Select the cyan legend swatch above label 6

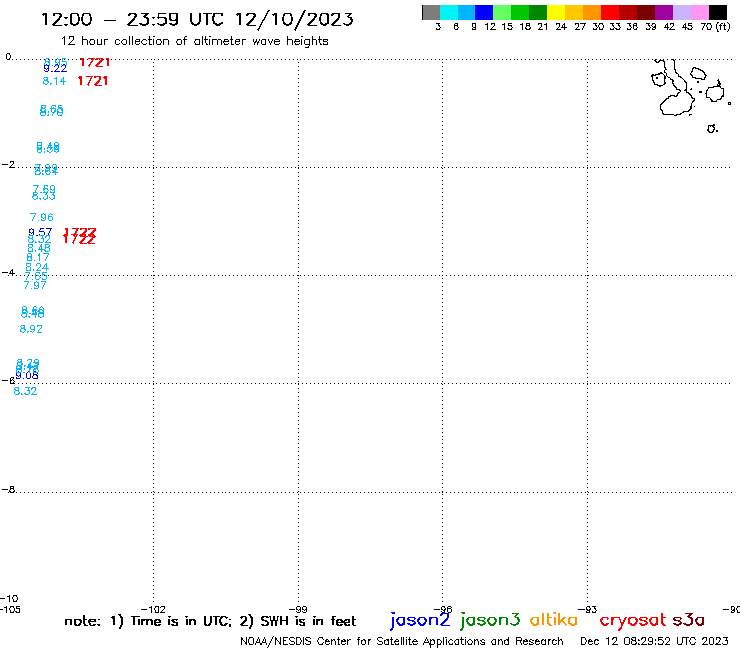449,12
